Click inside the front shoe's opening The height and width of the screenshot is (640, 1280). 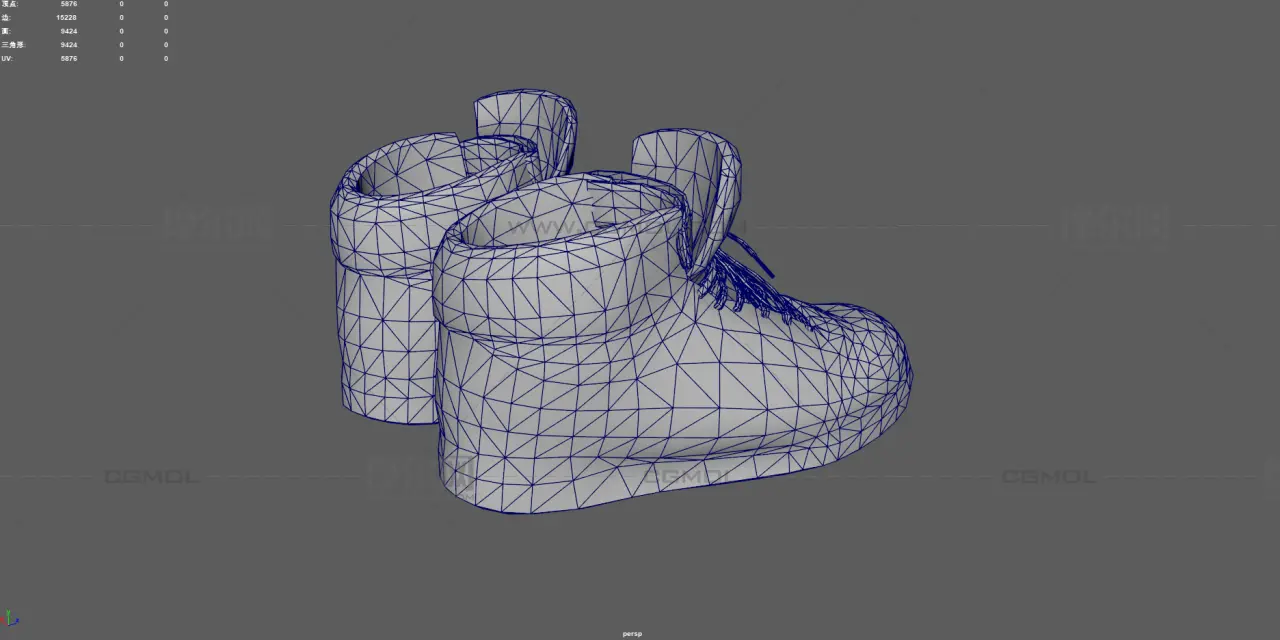pyautogui.click(x=560, y=215)
